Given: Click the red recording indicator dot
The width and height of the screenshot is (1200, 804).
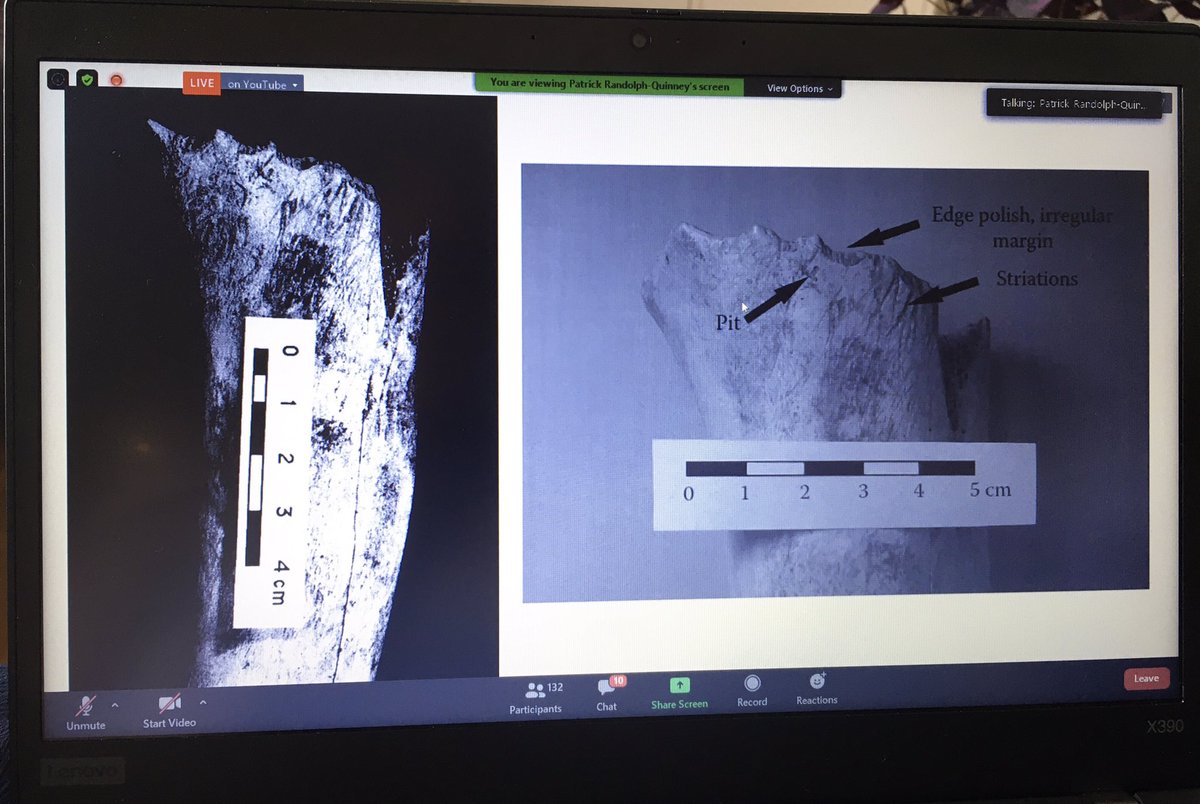Looking at the screenshot, I should (113, 79).
